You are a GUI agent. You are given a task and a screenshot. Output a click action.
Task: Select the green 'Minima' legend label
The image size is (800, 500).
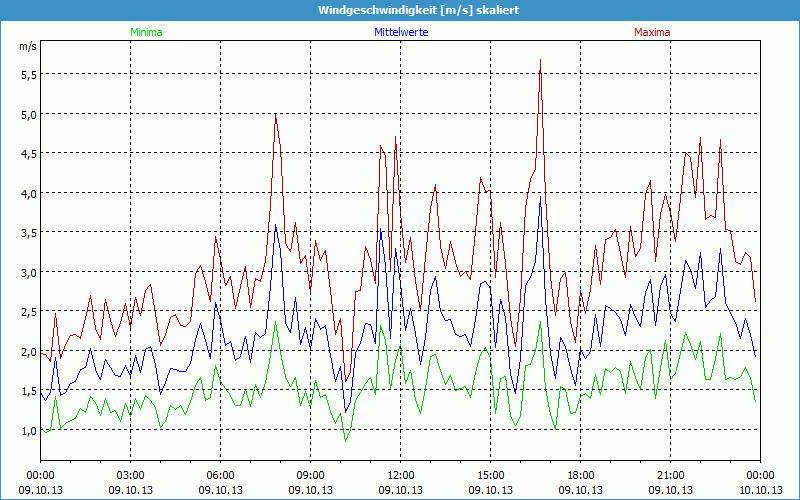146,32
